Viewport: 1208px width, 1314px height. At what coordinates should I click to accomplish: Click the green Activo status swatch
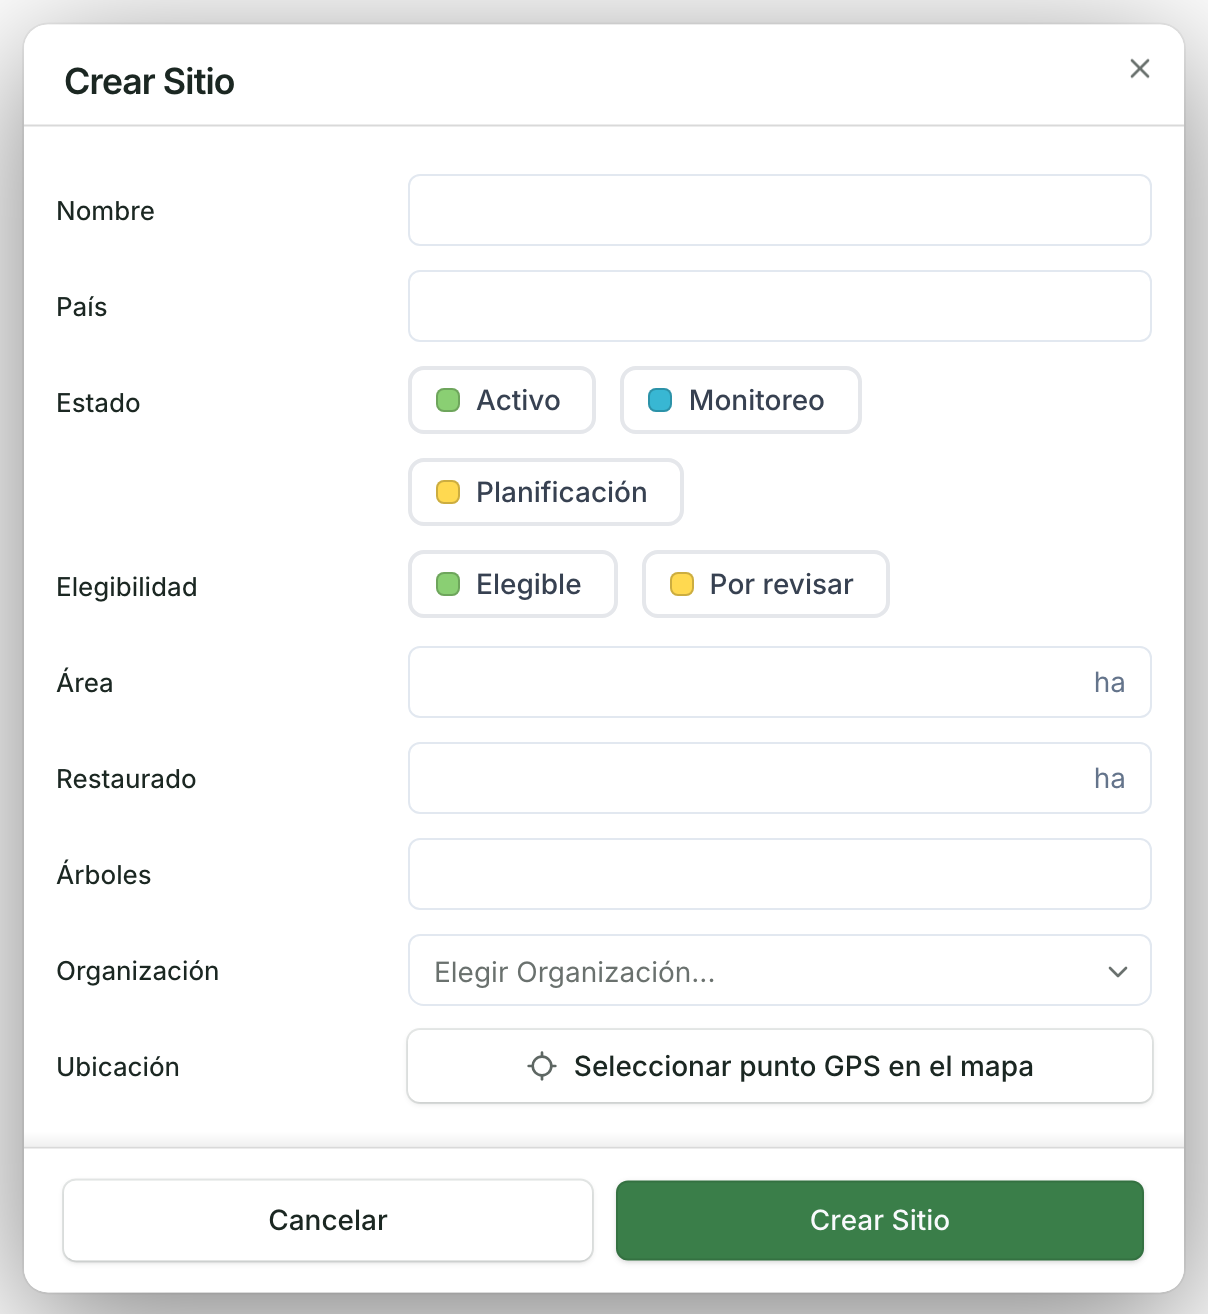coord(448,400)
